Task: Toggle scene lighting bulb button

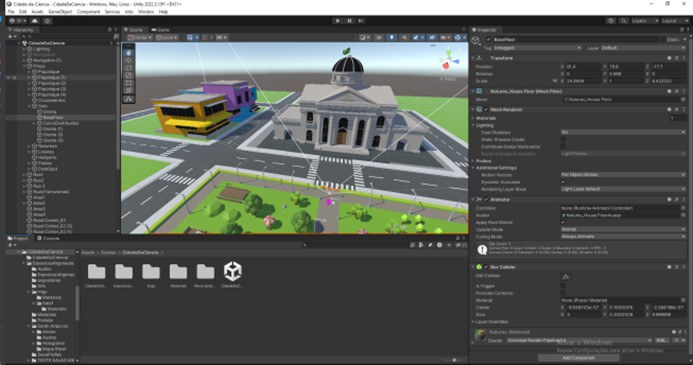Action: pos(392,38)
